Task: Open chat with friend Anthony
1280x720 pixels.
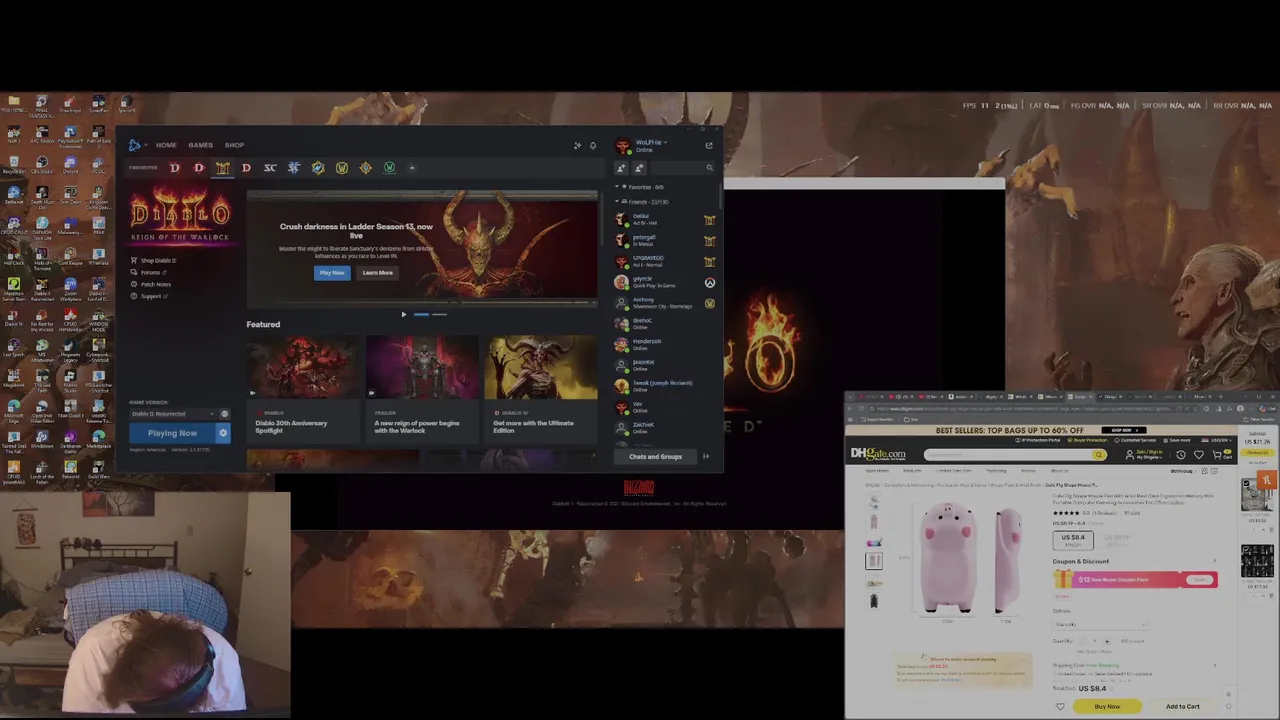Action: point(665,303)
